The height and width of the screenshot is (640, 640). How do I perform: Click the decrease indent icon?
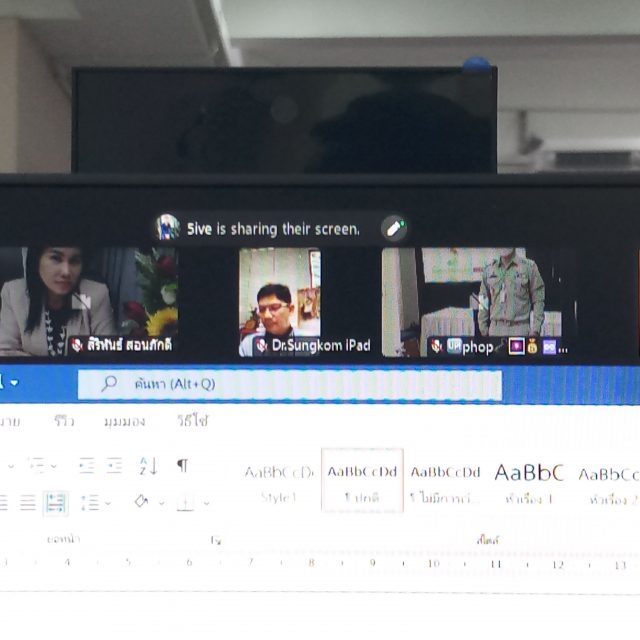point(86,466)
